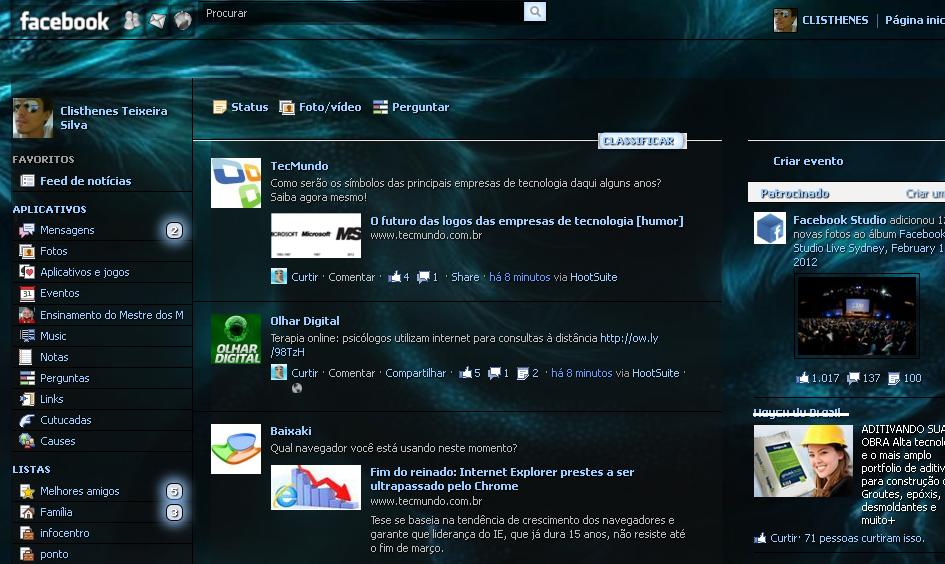This screenshot has height=564, width=945.
Task: Click Criar evento link
Action: (808, 161)
